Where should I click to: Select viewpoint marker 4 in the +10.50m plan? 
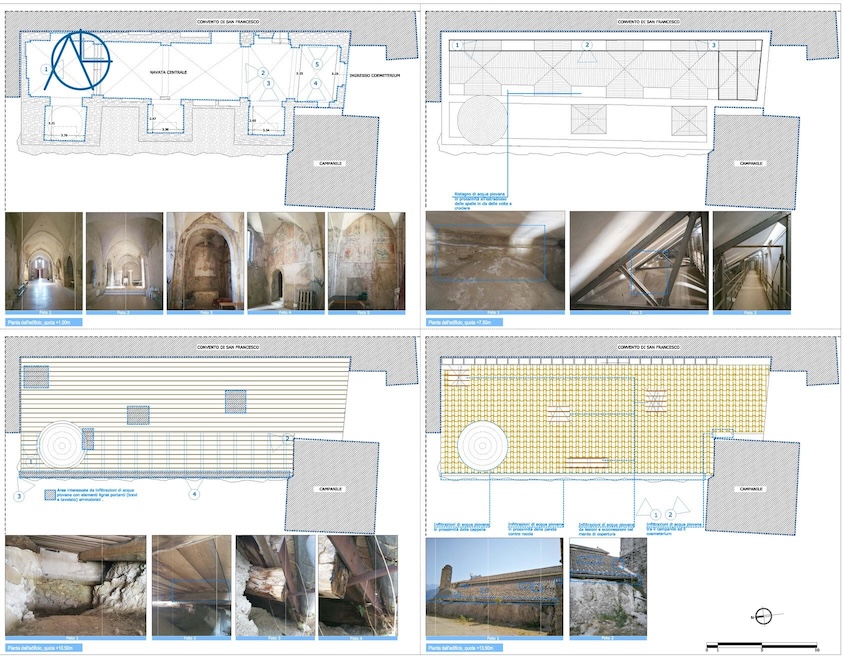[x=195, y=494]
